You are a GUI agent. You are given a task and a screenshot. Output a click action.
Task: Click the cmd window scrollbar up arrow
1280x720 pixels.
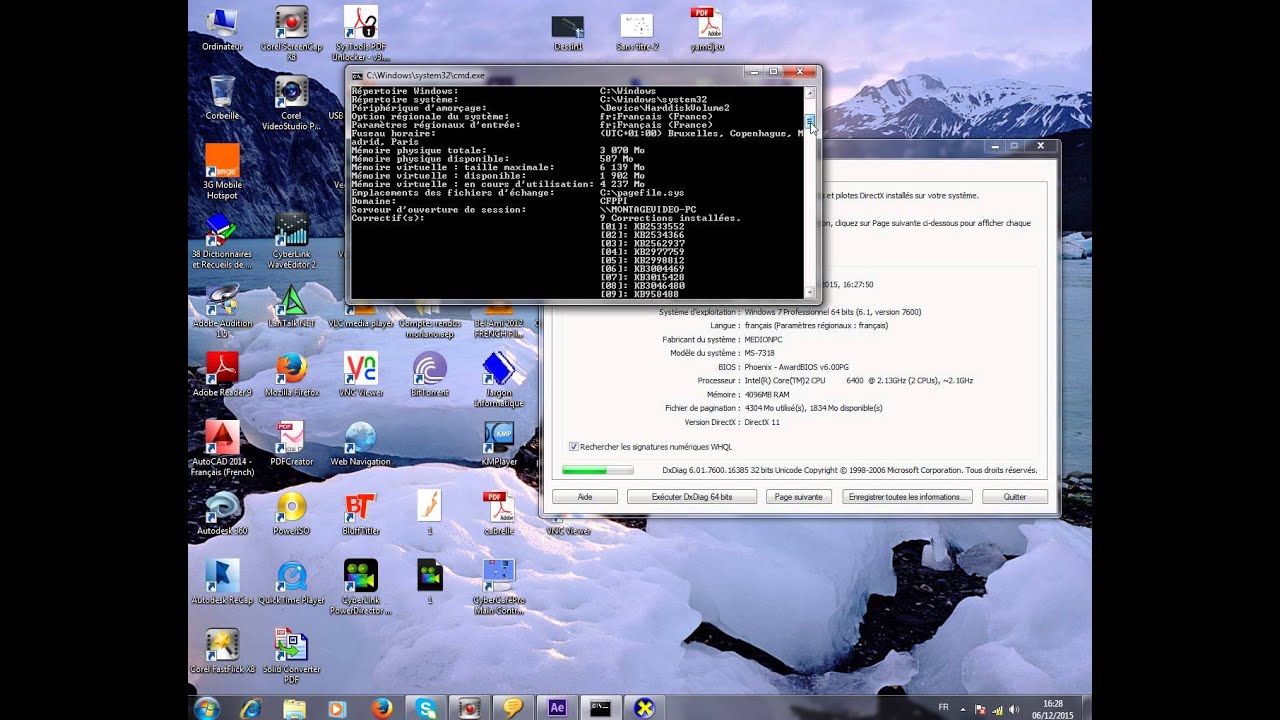click(810, 92)
